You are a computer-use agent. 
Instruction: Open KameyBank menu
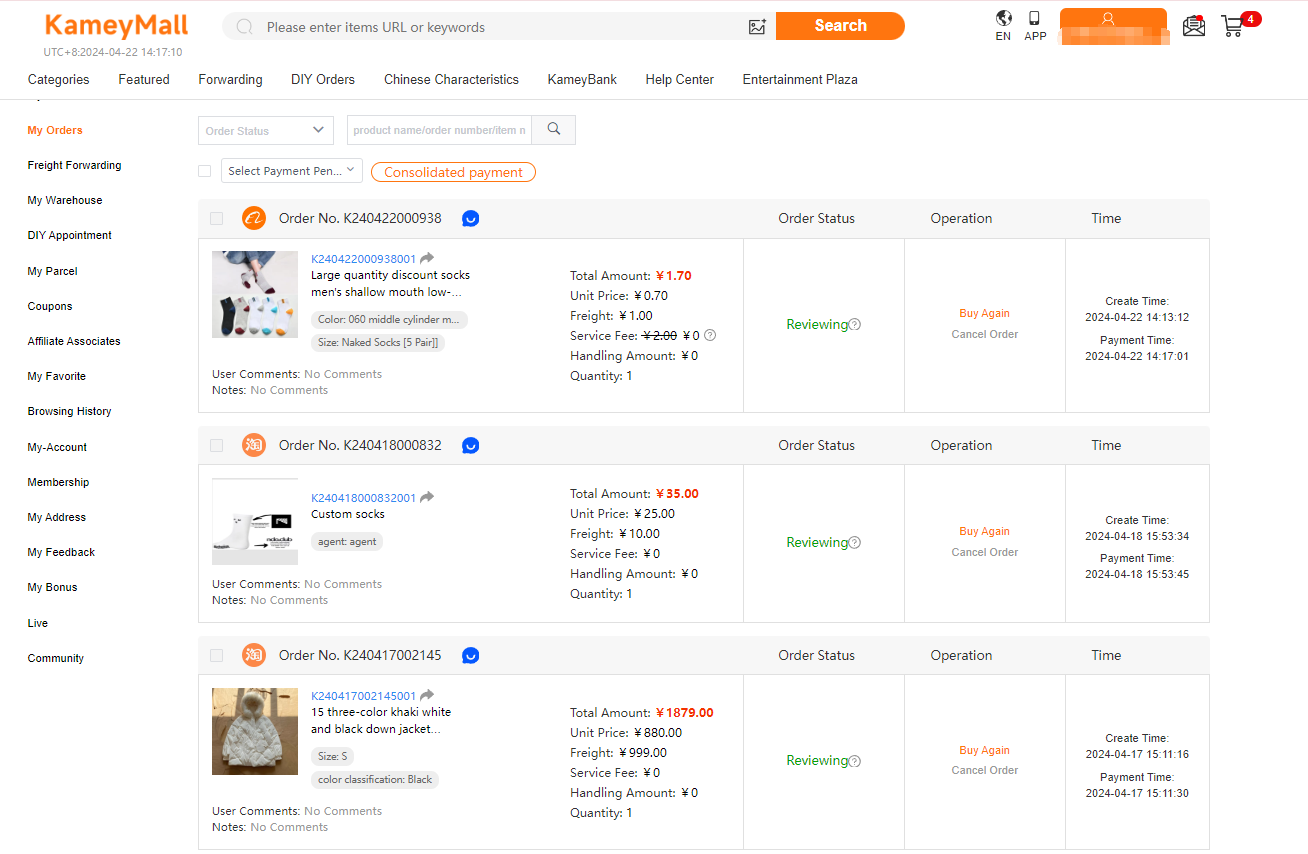pos(582,79)
